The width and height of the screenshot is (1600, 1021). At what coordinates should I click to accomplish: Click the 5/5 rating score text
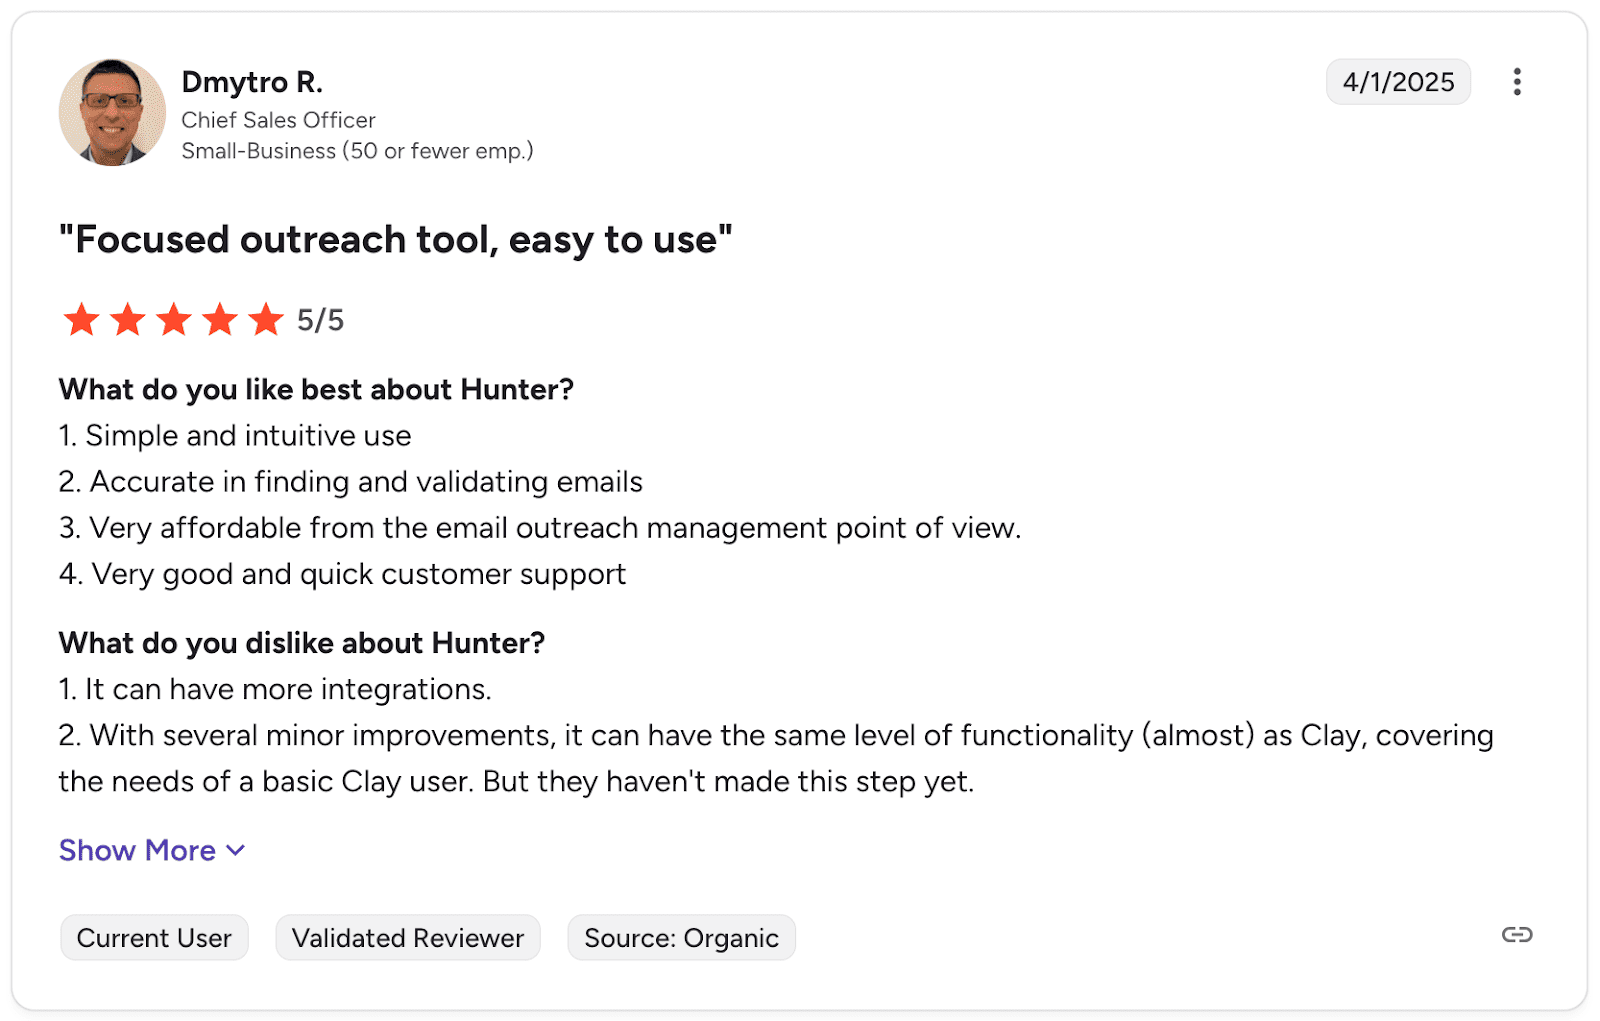(x=320, y=320)
